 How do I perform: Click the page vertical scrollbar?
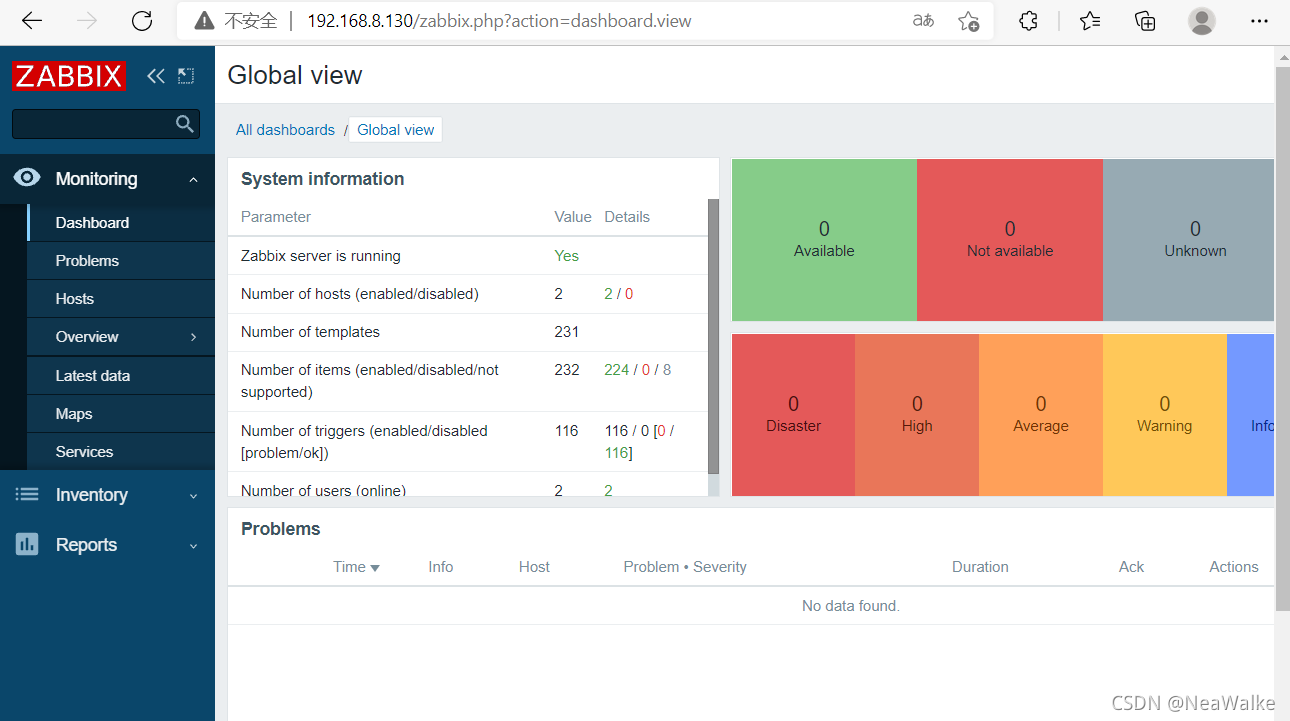pos(1283,340)
